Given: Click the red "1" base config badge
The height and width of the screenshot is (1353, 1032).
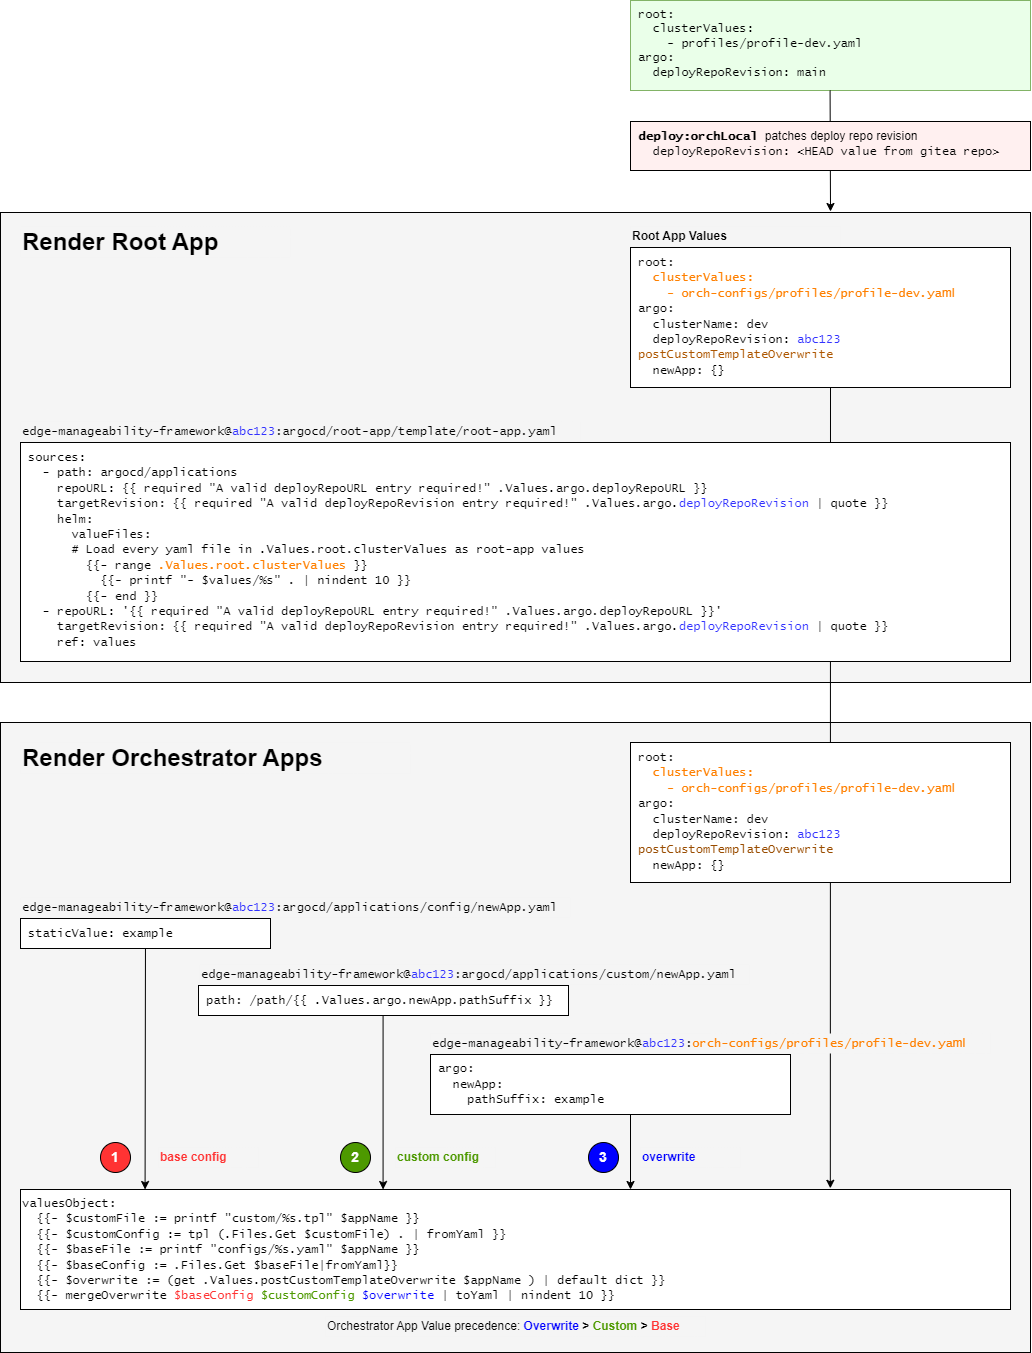Looking at the screenshot, I should pyautogui.click(x=116, y=1157).
